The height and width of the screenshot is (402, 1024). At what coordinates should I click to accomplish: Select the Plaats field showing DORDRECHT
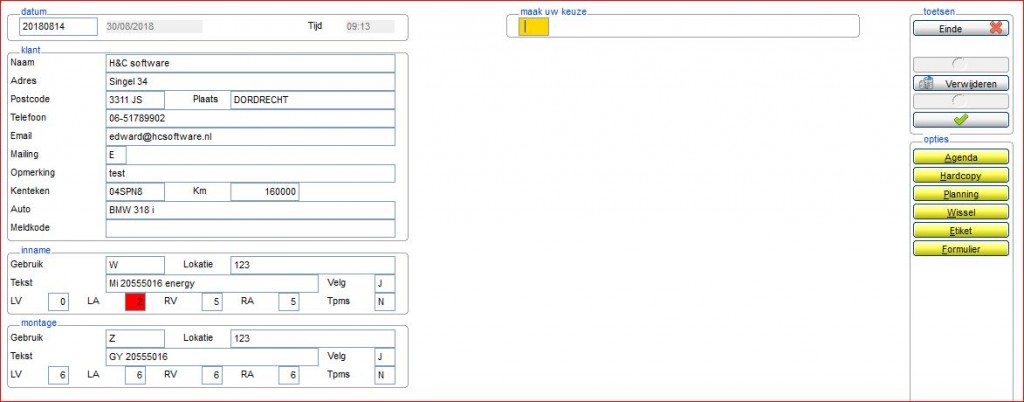(x=312, y=100)
